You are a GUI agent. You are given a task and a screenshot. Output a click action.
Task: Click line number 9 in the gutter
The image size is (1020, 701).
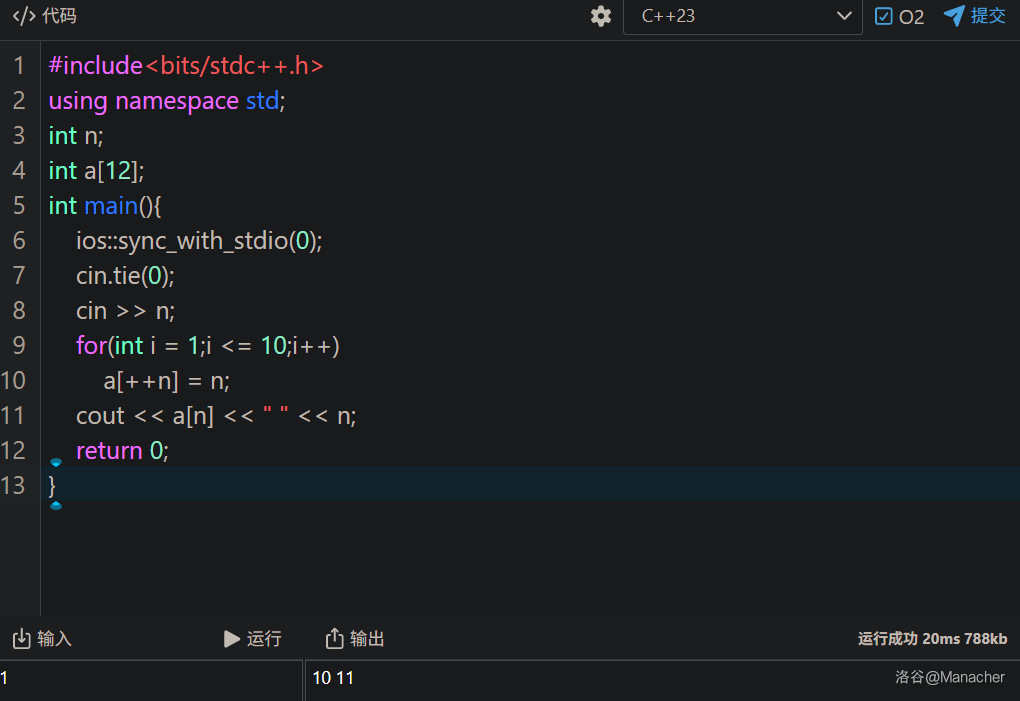(x=19, y=346)
